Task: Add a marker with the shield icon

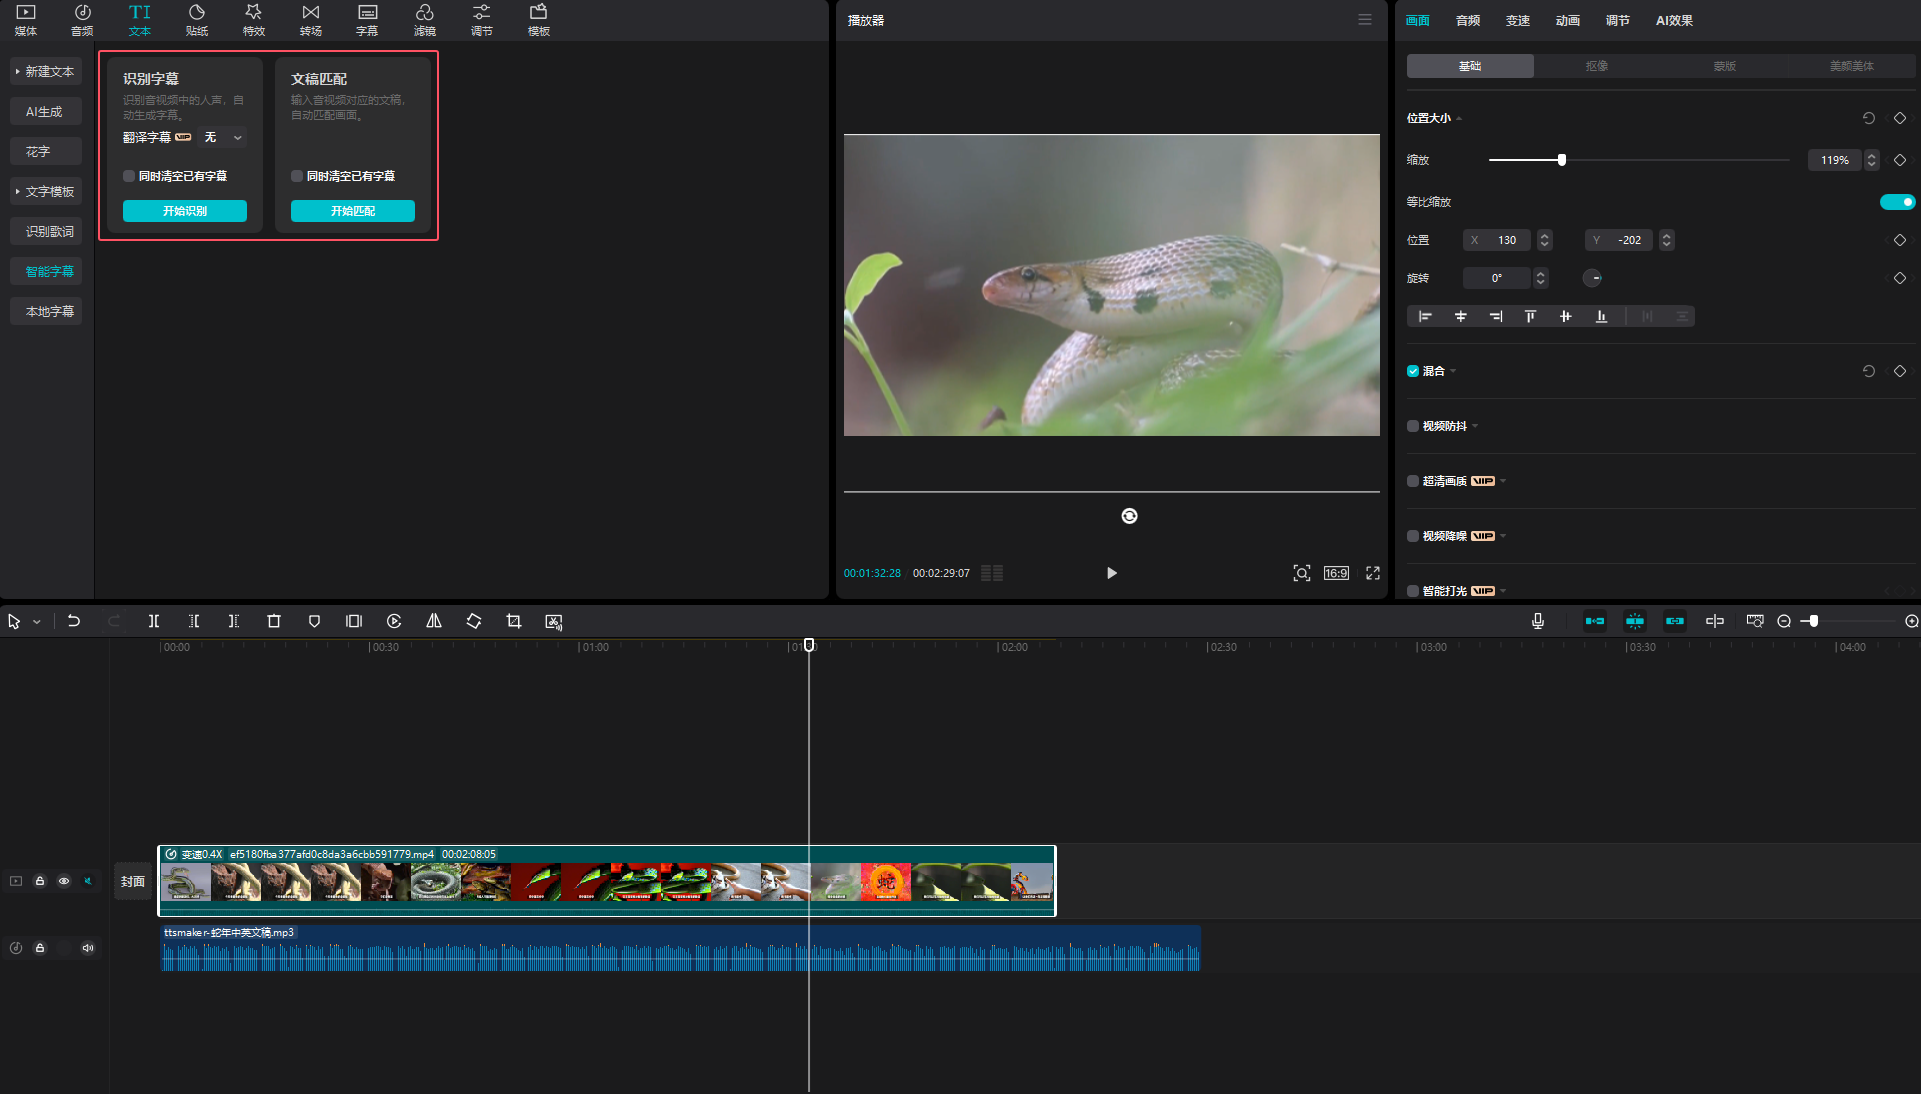Action: [x=314, y=621]
